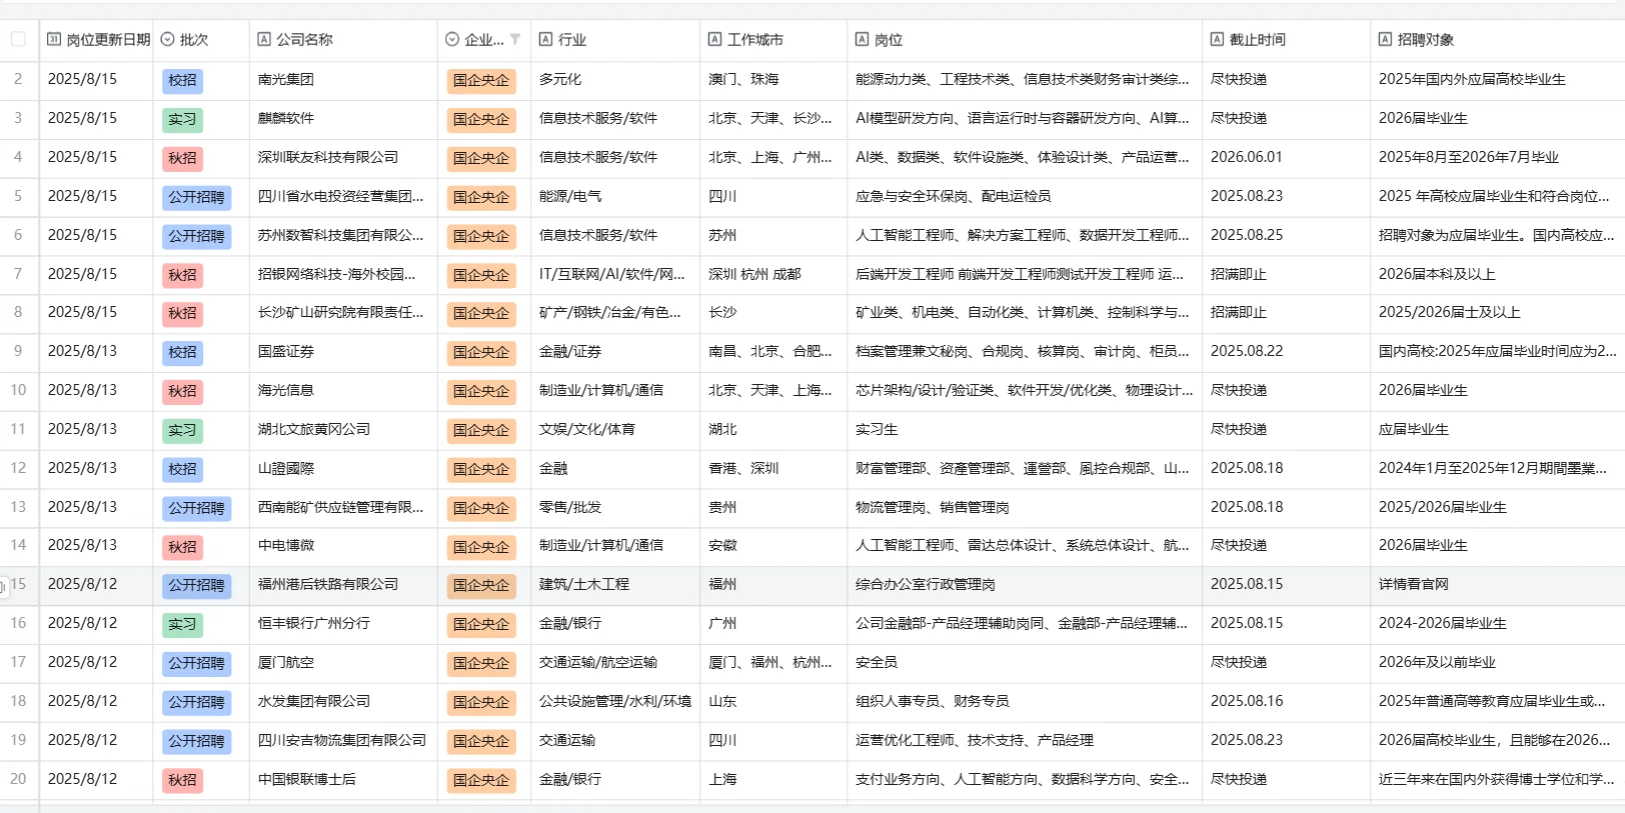Screen dimensions: 1625x813
Task: Select the company cell 水发集团有限公司
Action: tap(343, 702)
